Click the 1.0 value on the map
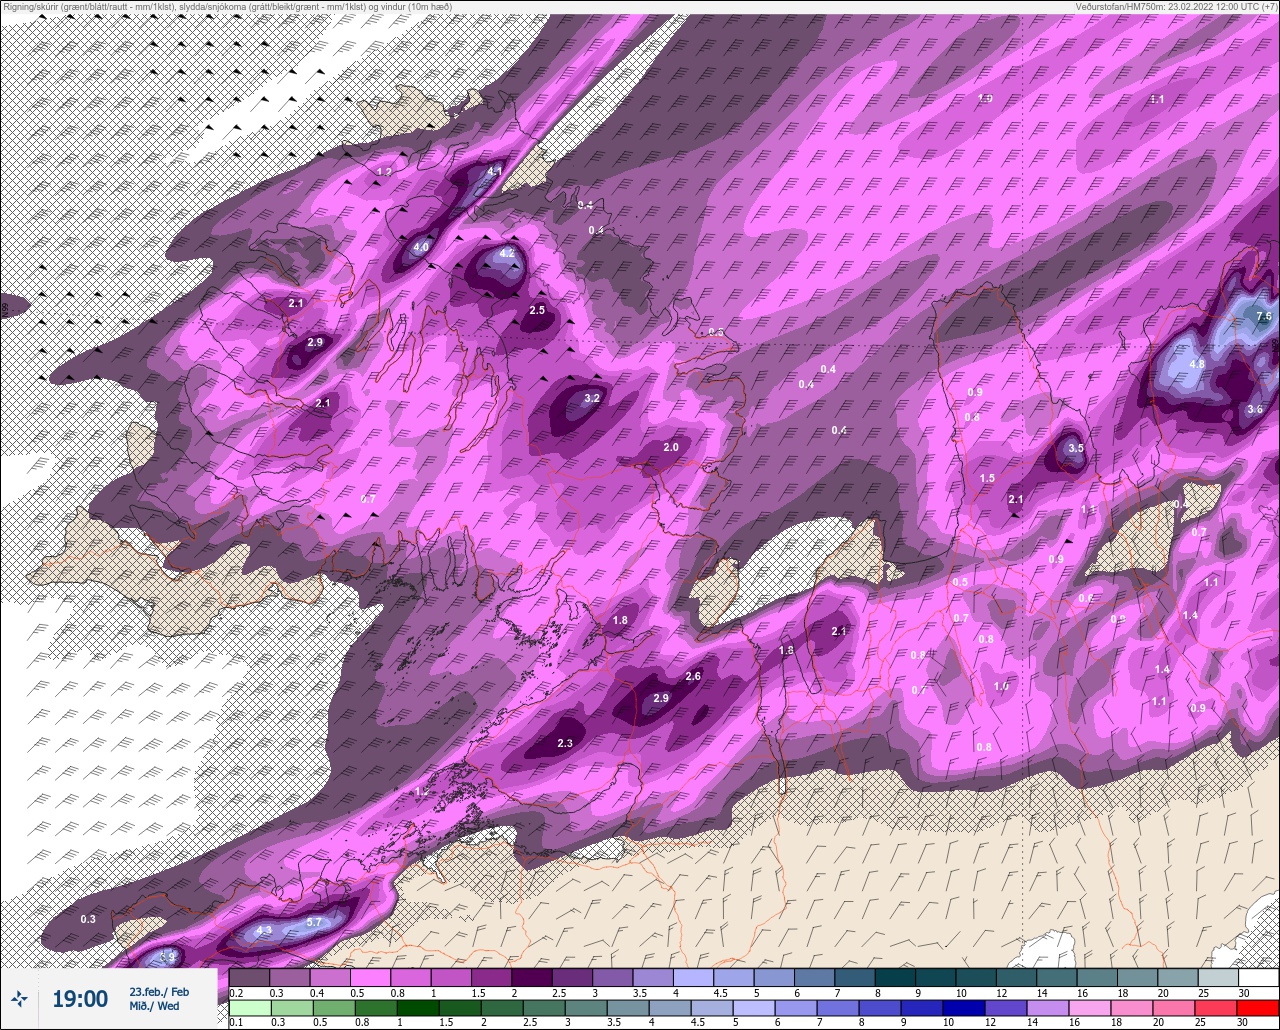 (1002, 686)
